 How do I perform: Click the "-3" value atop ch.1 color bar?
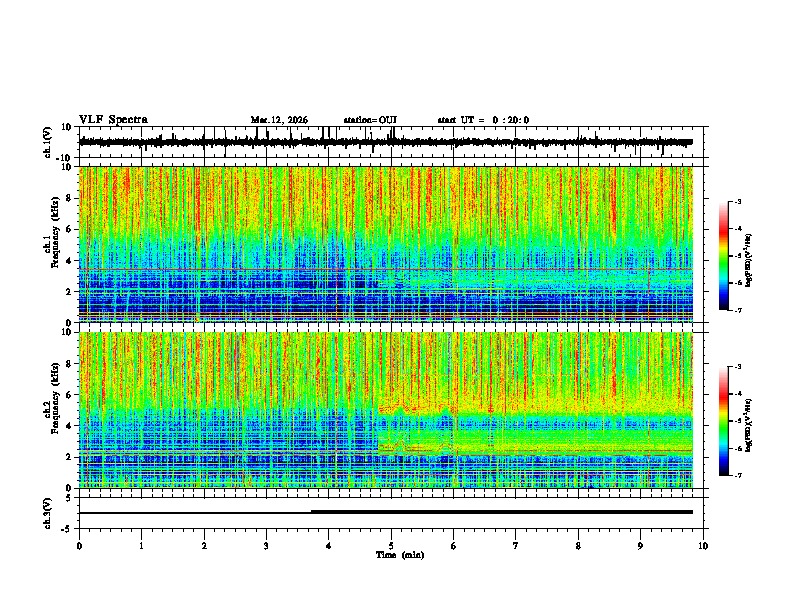pos(737,201)
